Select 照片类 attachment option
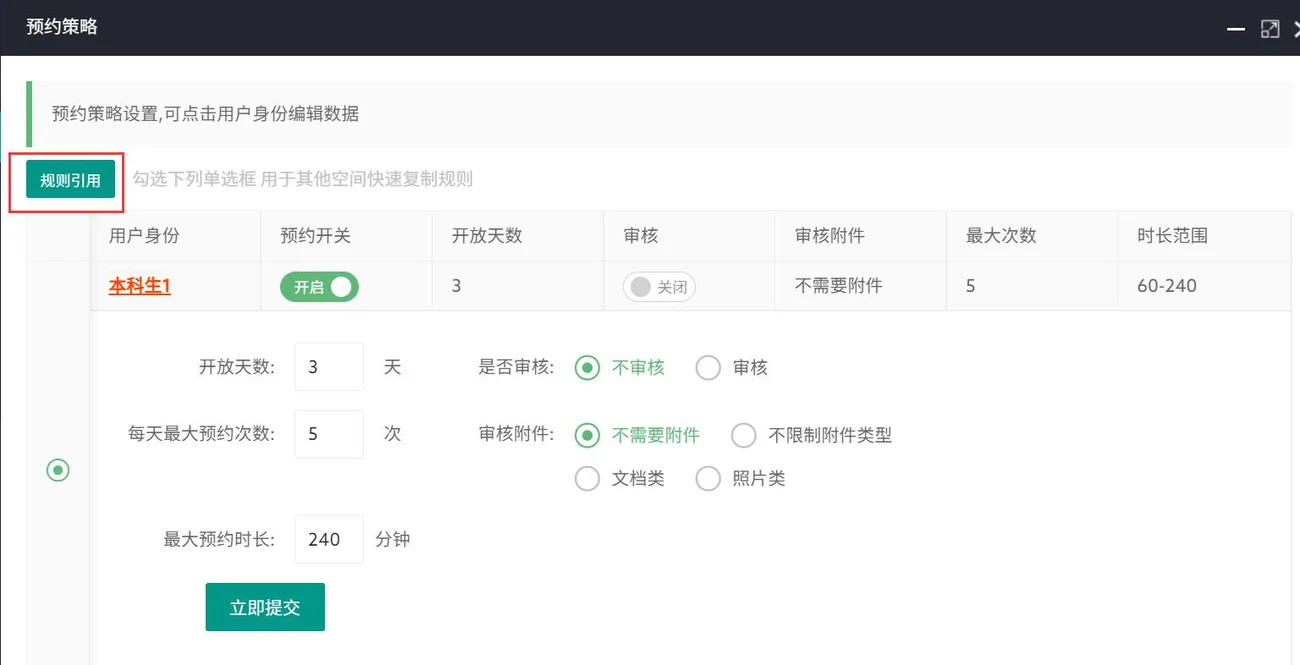Viewport: 1300px width, 665px height. coord(741,479)
